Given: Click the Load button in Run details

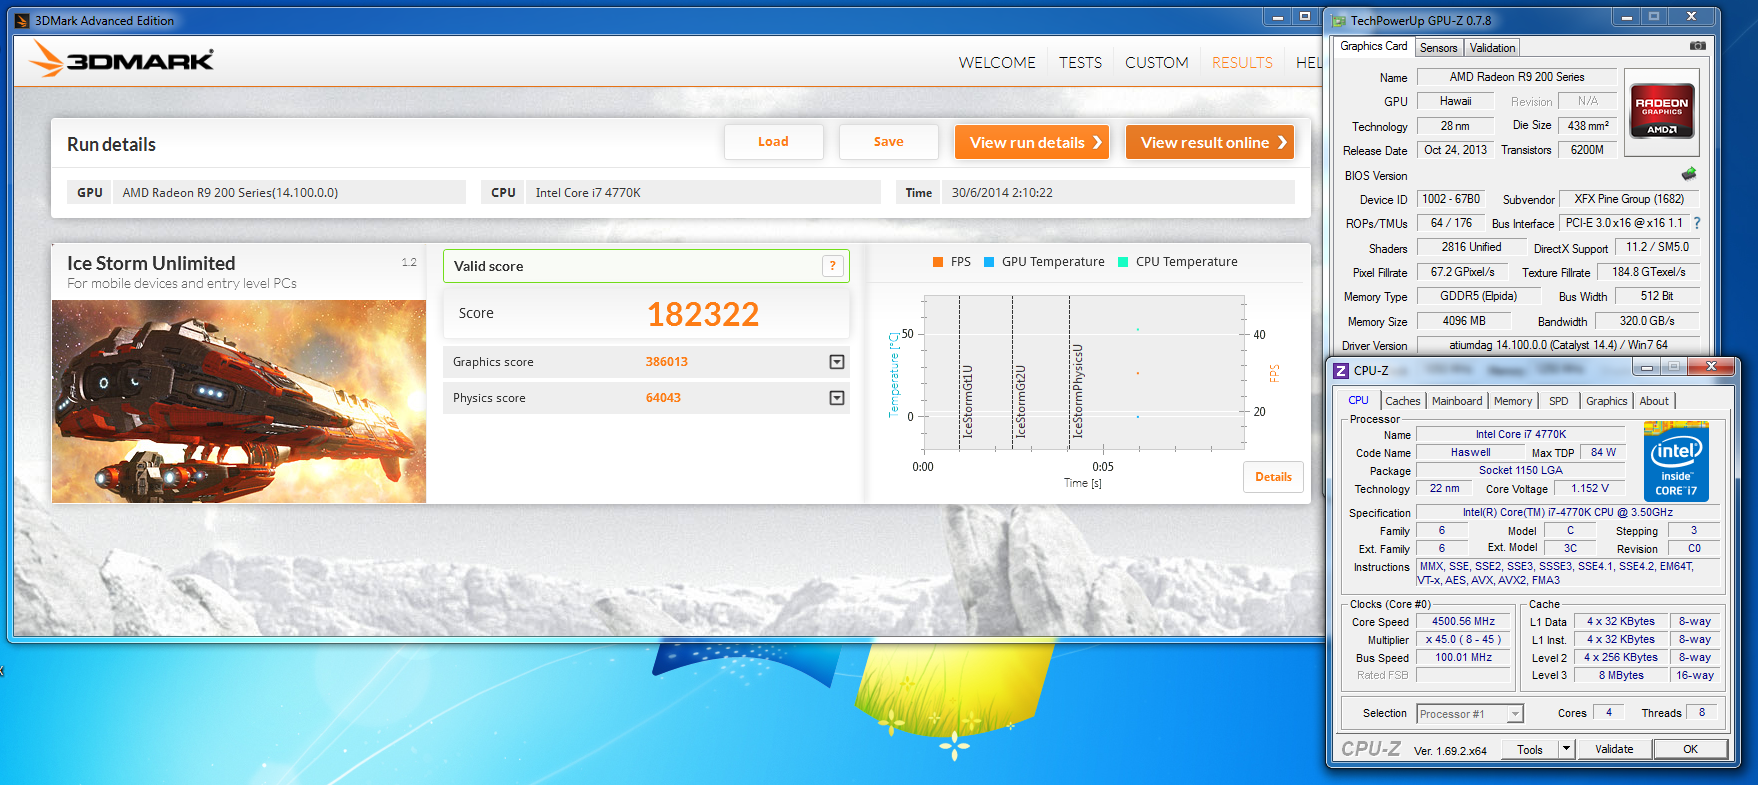Looking at the screenshot, I should tap(773, 142).
